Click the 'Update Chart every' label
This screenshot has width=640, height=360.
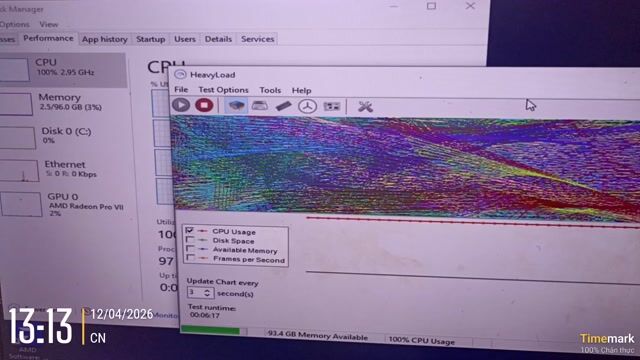click(222, 282)
